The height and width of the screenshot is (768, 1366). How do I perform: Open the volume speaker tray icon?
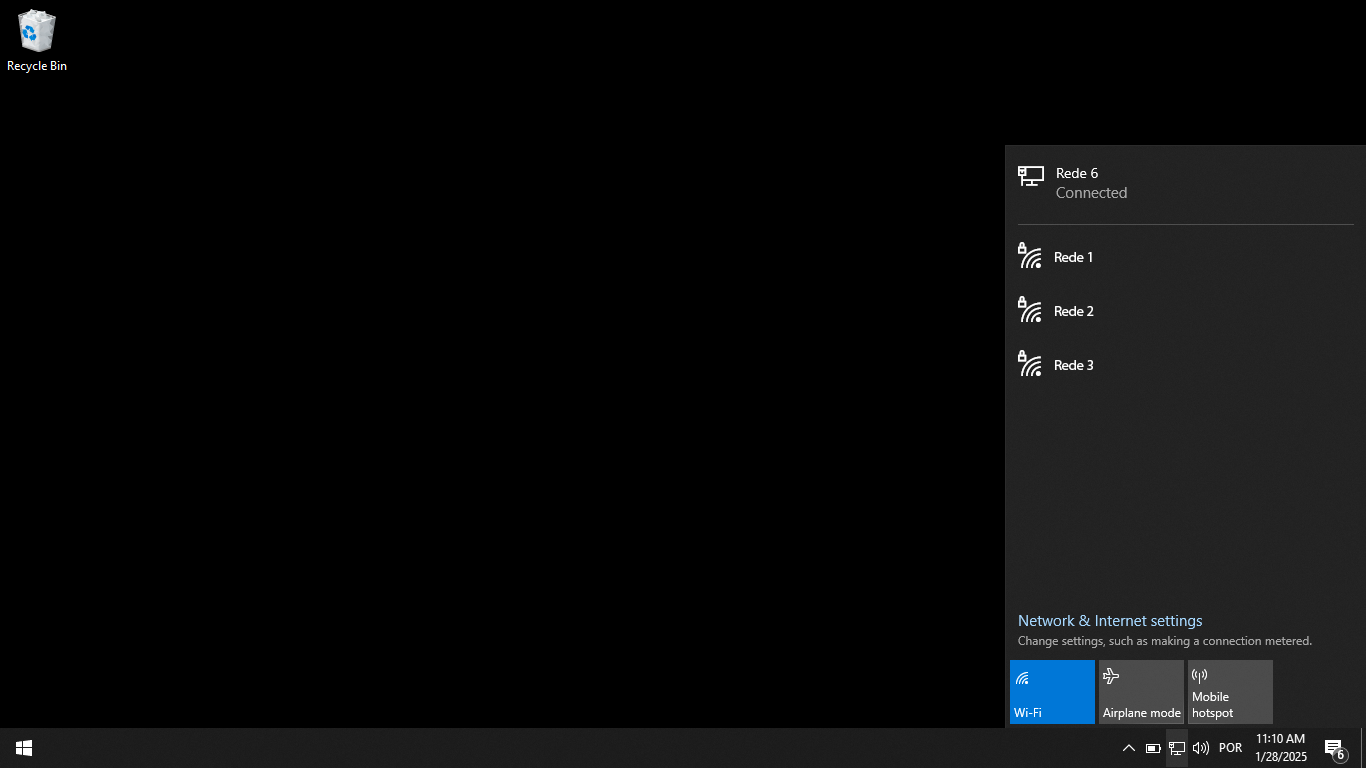pos(1201,748)
